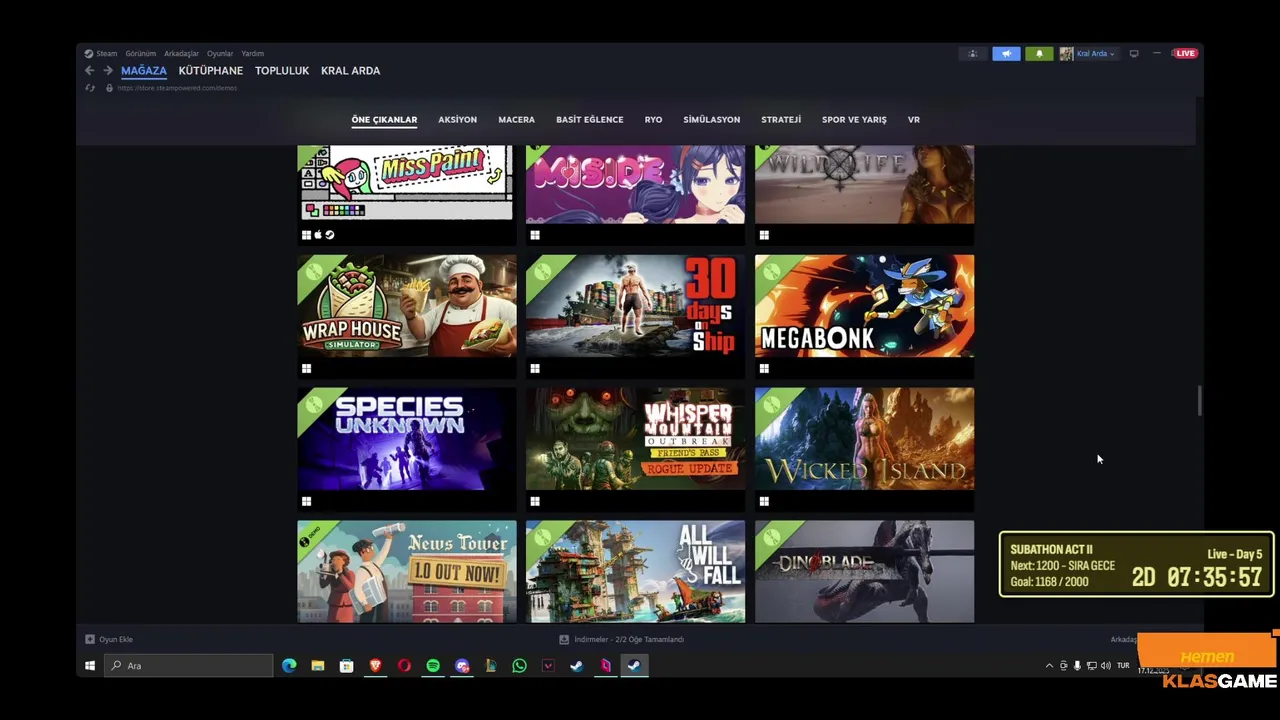
Task: Click the padlock icon beside the URL
Action: point(109,88)
